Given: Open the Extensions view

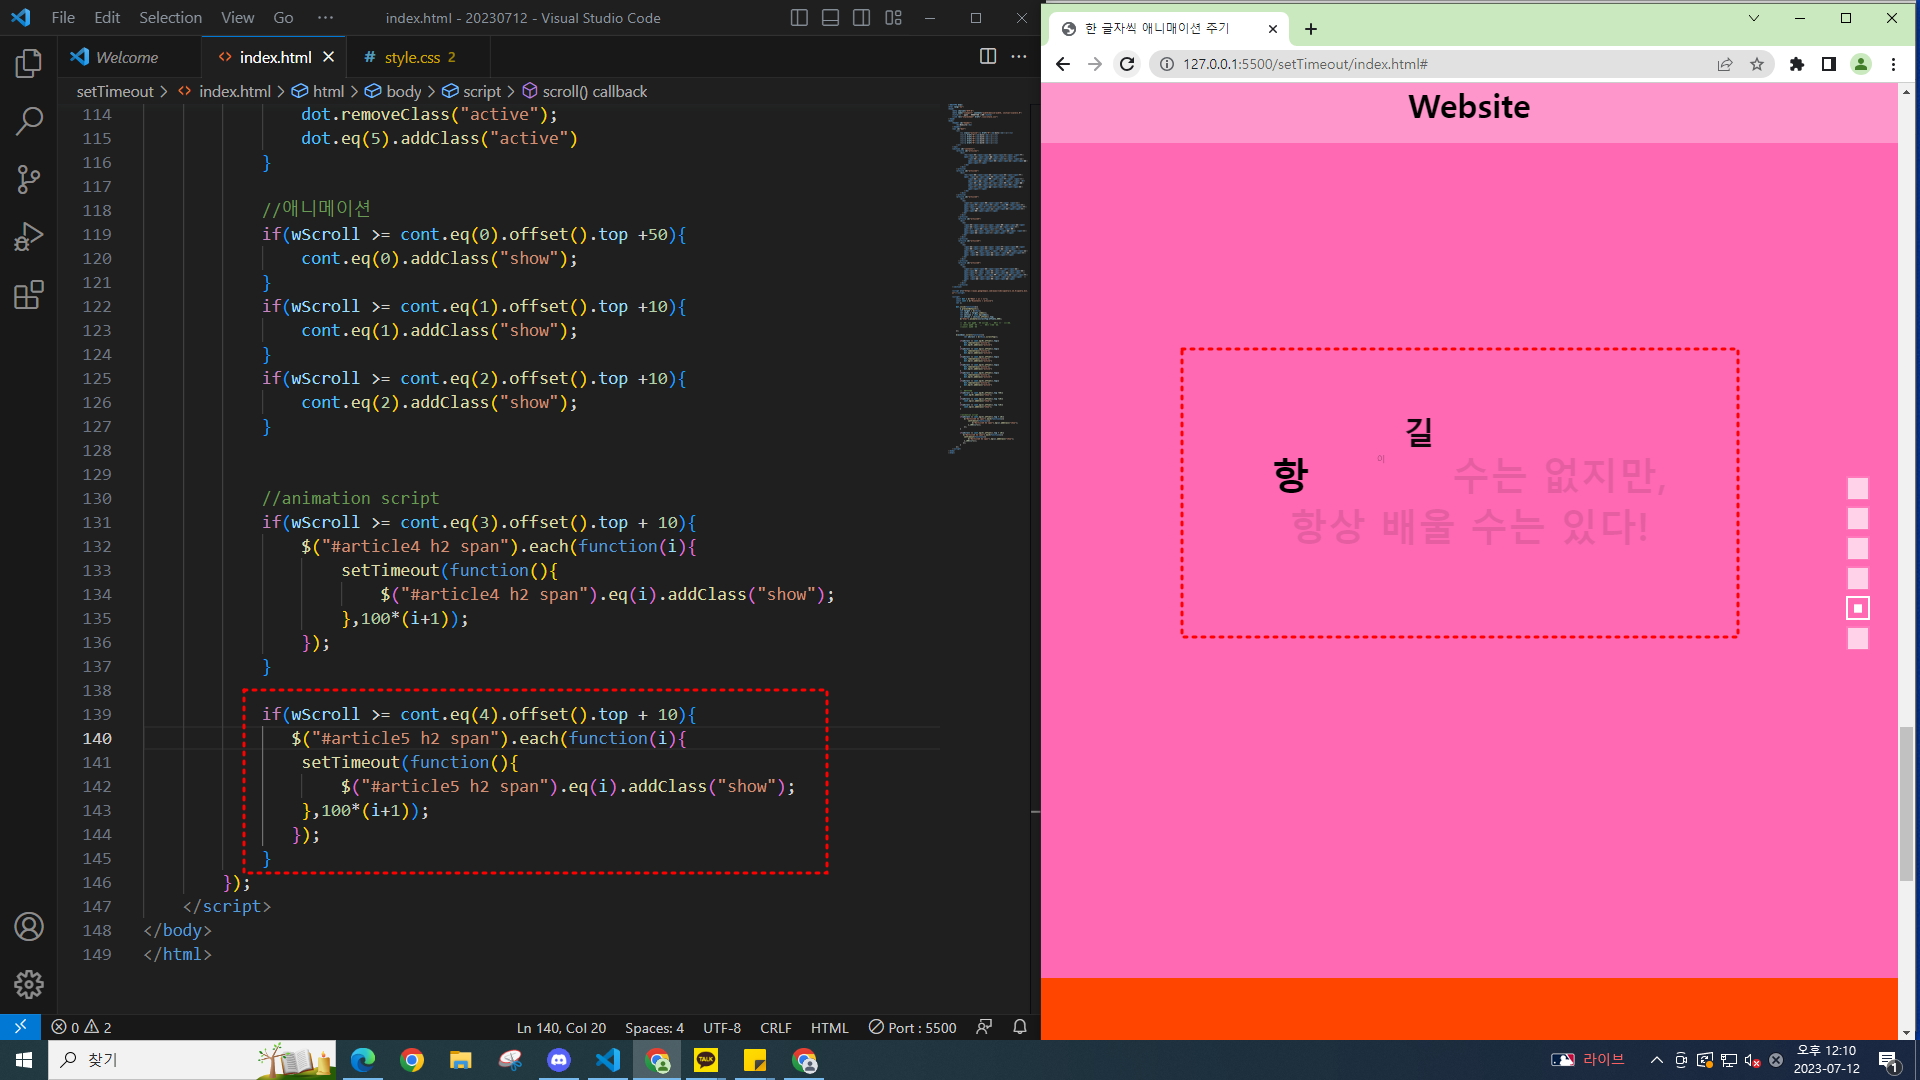Looking at the screenshot, I should click(29, 295).
